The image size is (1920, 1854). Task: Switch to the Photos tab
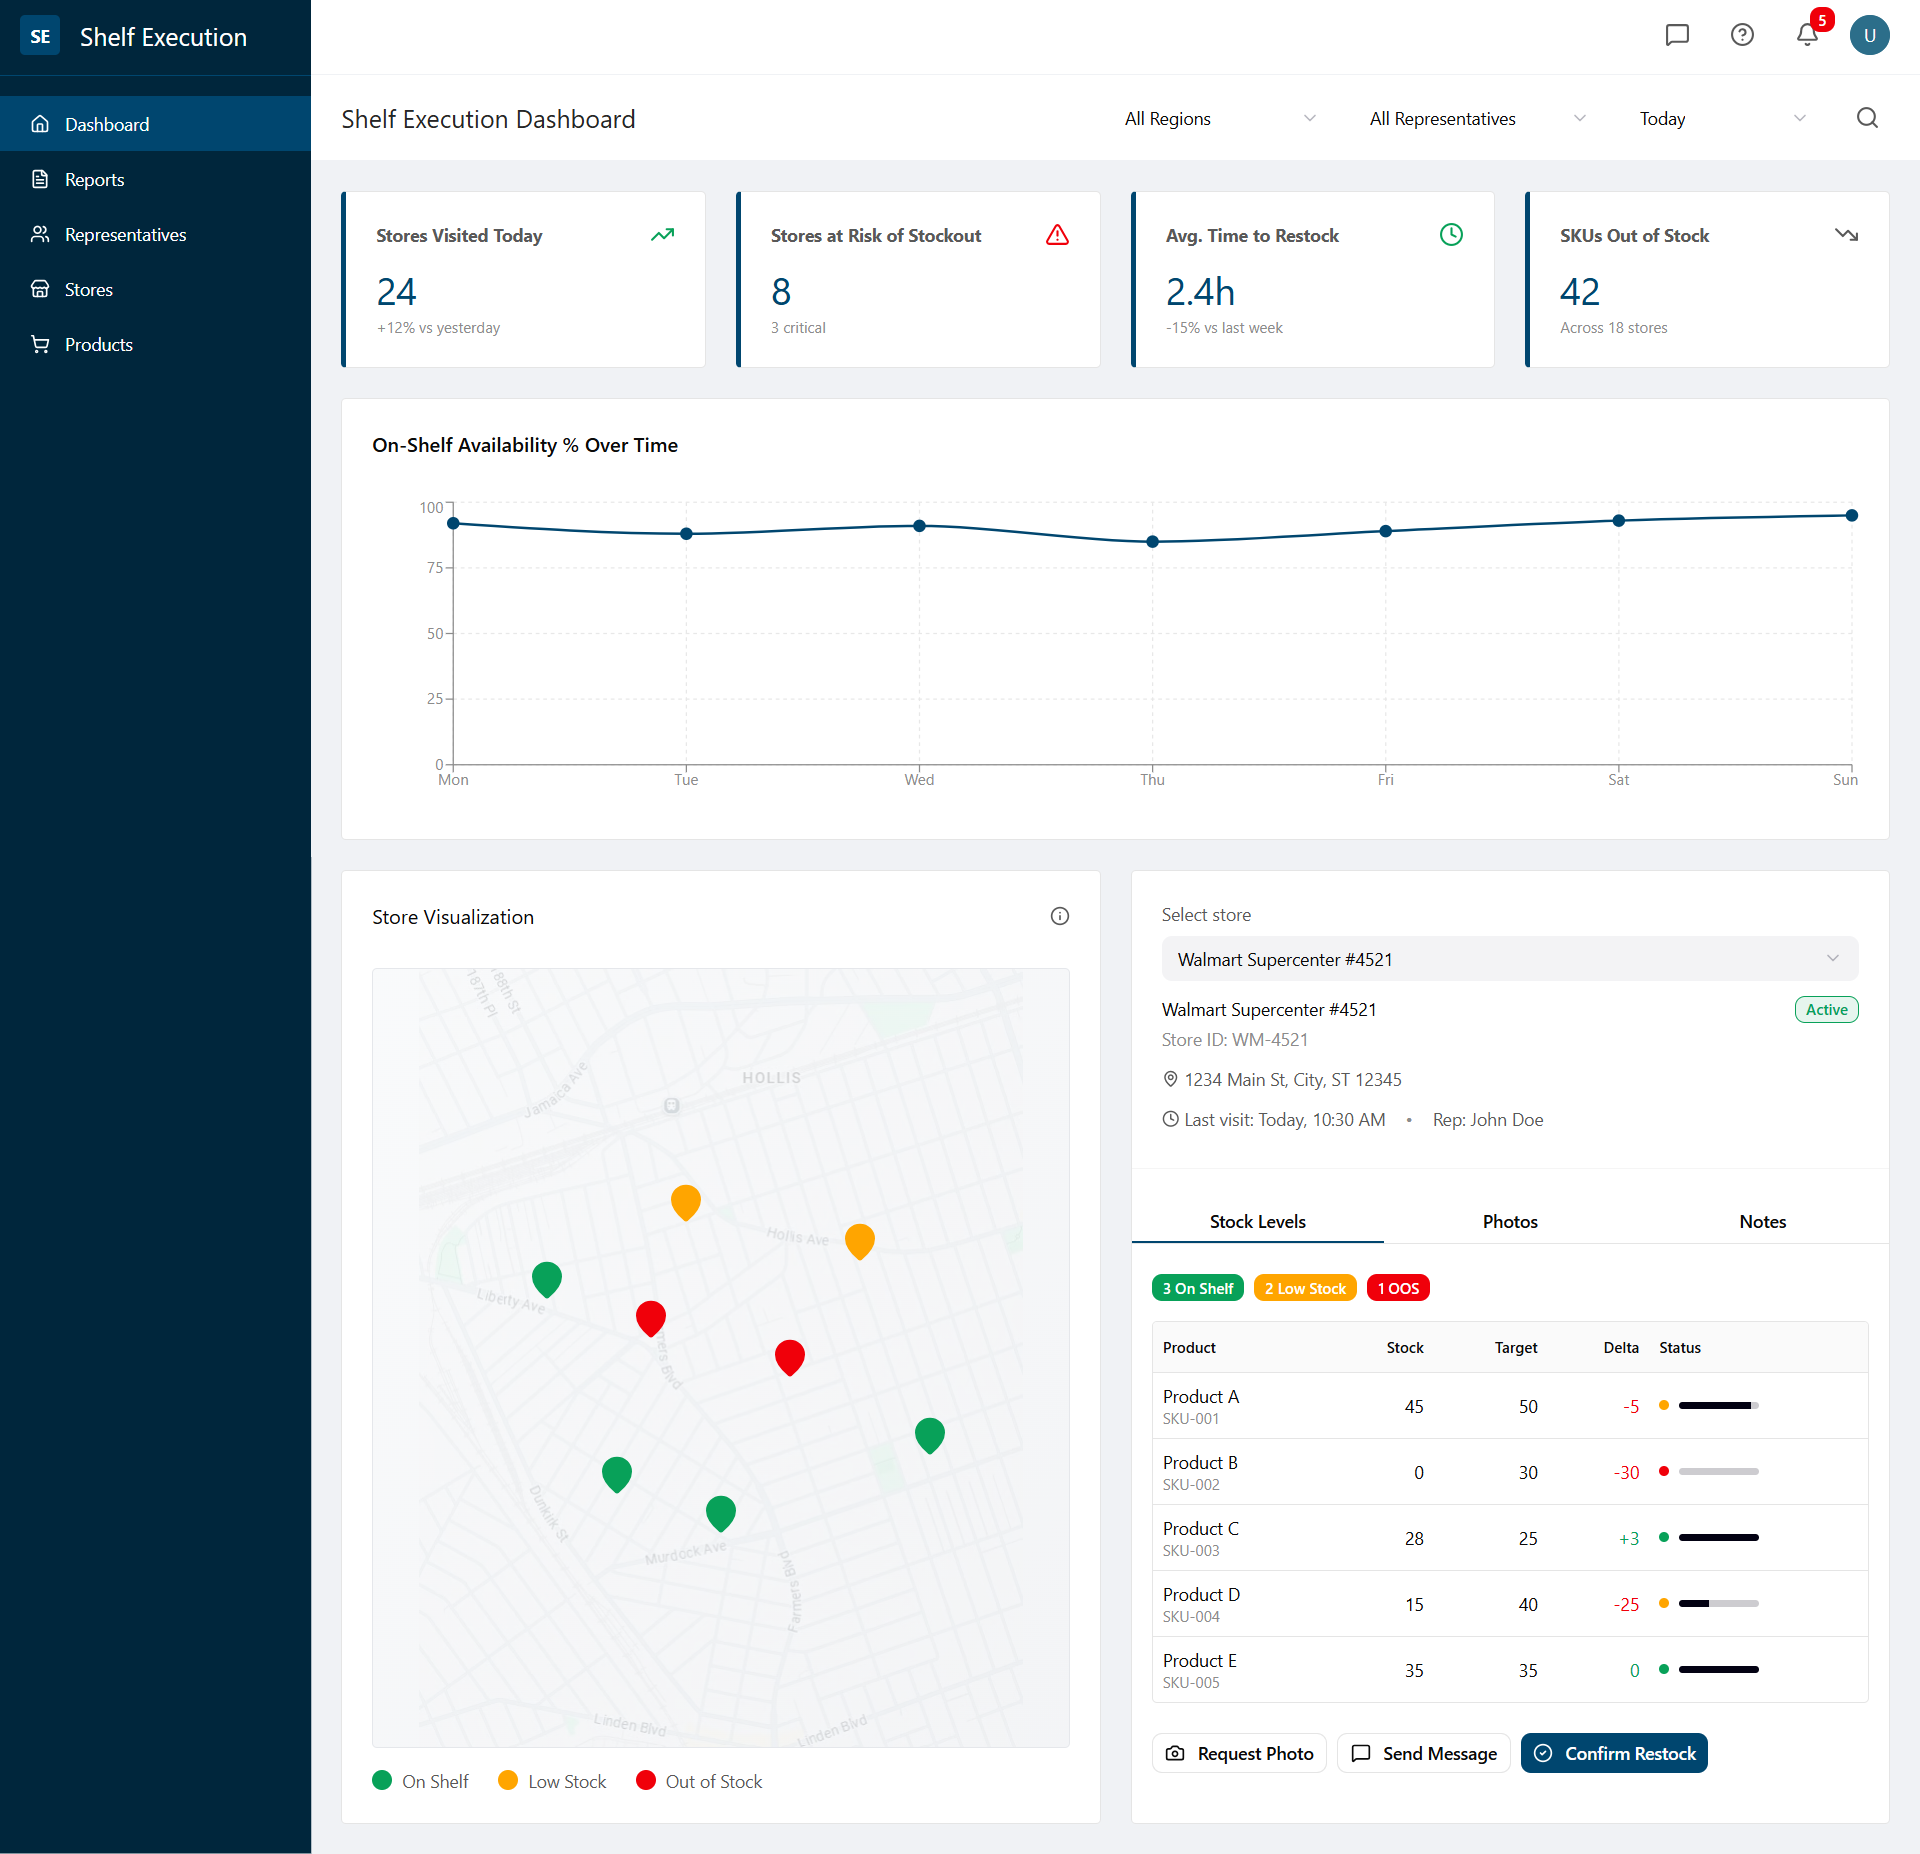1510,1221
